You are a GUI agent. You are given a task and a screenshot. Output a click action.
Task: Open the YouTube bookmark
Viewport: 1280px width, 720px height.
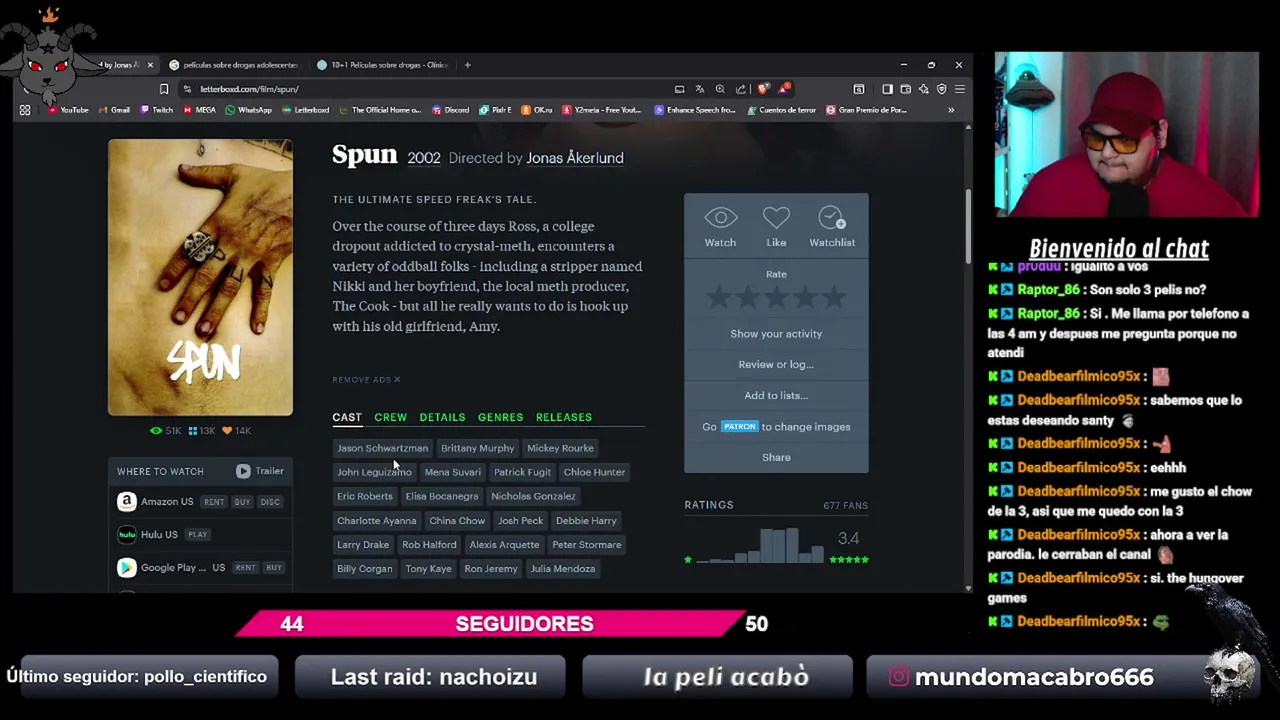tap(68, 110)
